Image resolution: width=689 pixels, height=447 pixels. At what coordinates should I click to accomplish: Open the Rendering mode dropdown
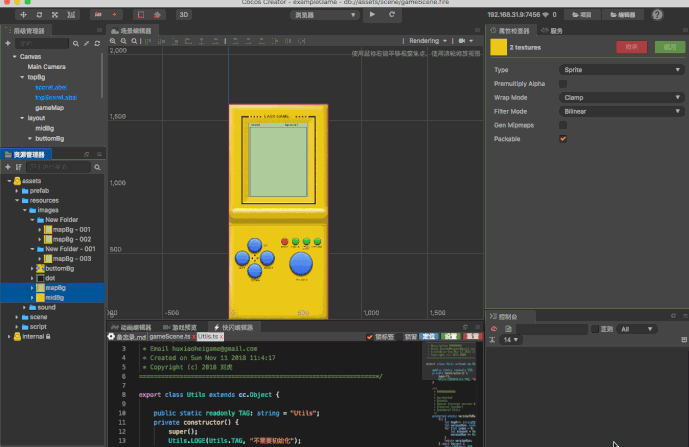click(x=428, y=41)
